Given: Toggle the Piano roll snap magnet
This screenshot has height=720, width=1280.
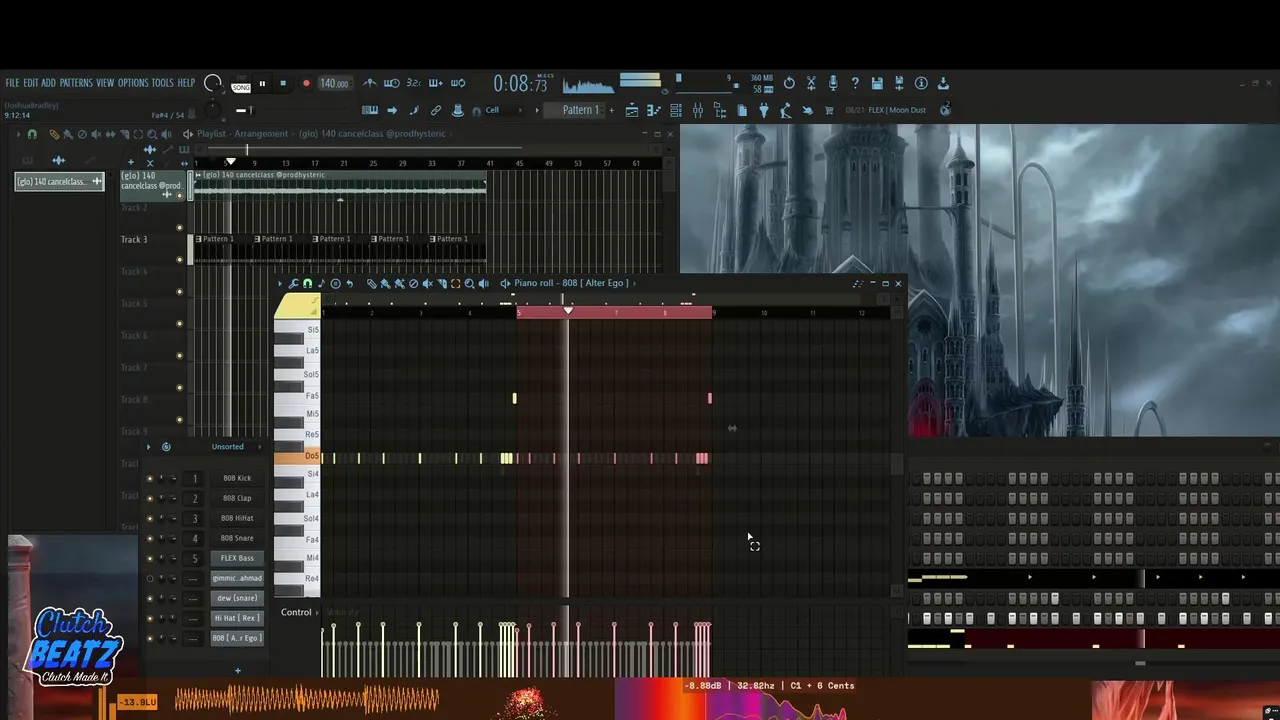Looking at the screenshot, I should click(307, 284).
